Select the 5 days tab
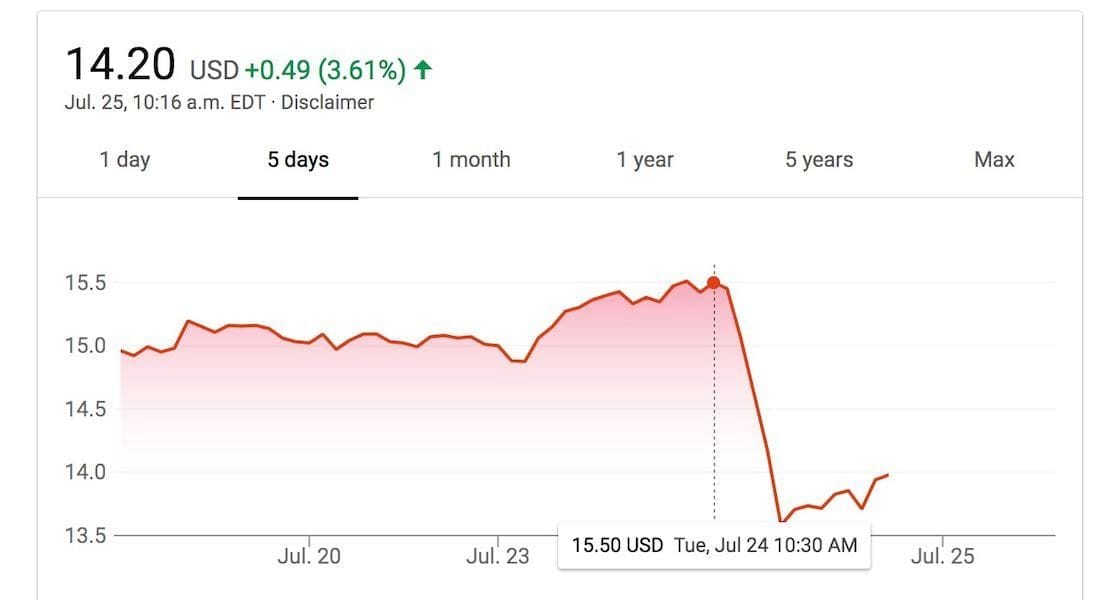This screenshot has width=1115, height=600. click(298, 160)
